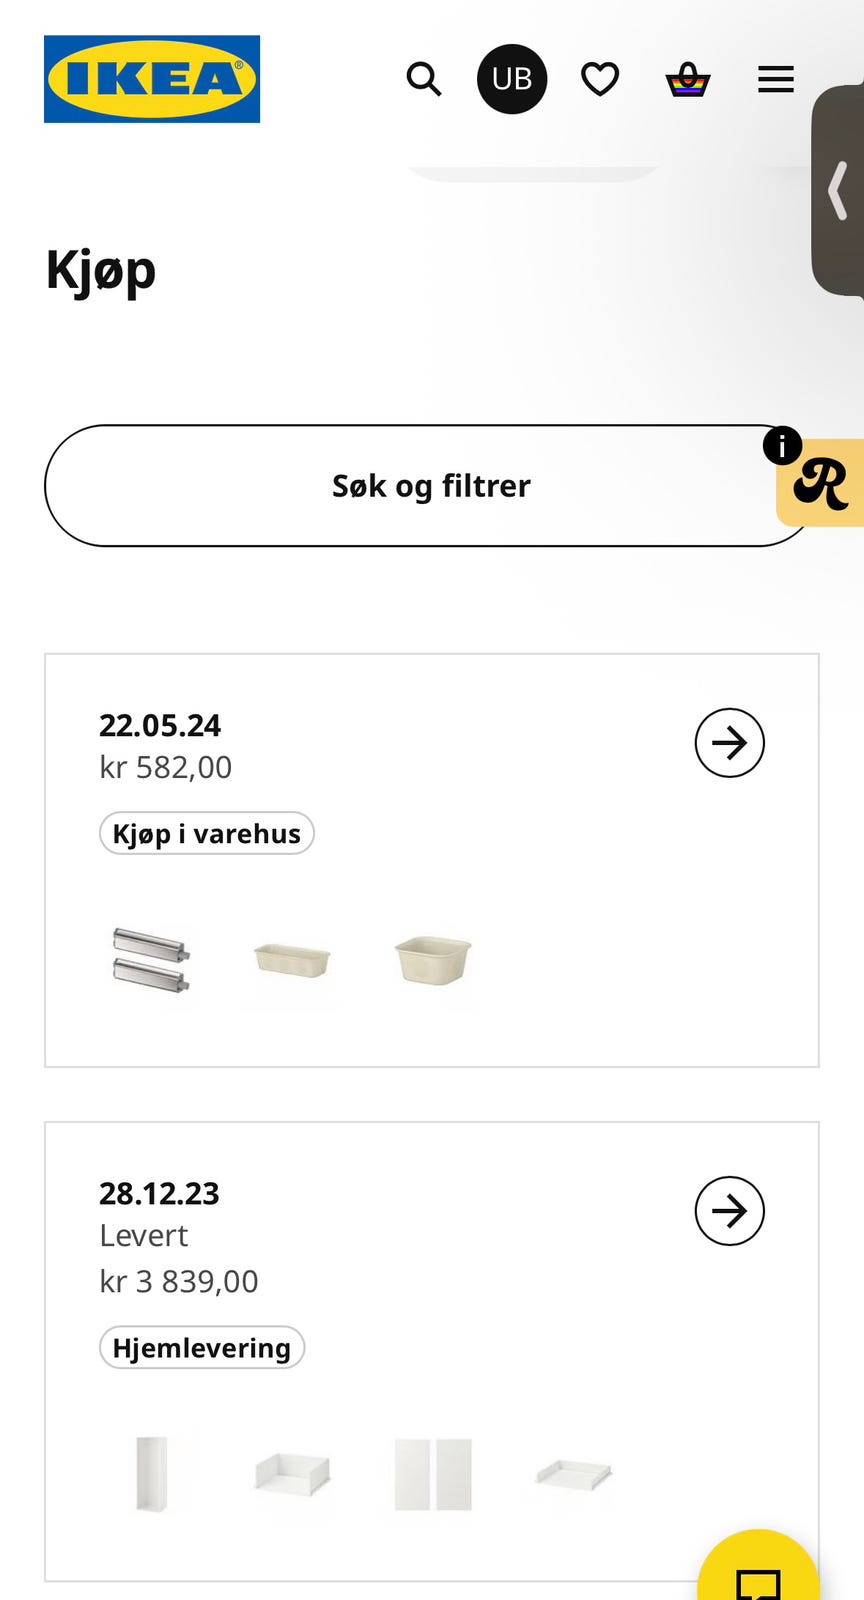Open the hamburger menu
Viewport: 864px width, 1600px height.
tap(776, 79)
